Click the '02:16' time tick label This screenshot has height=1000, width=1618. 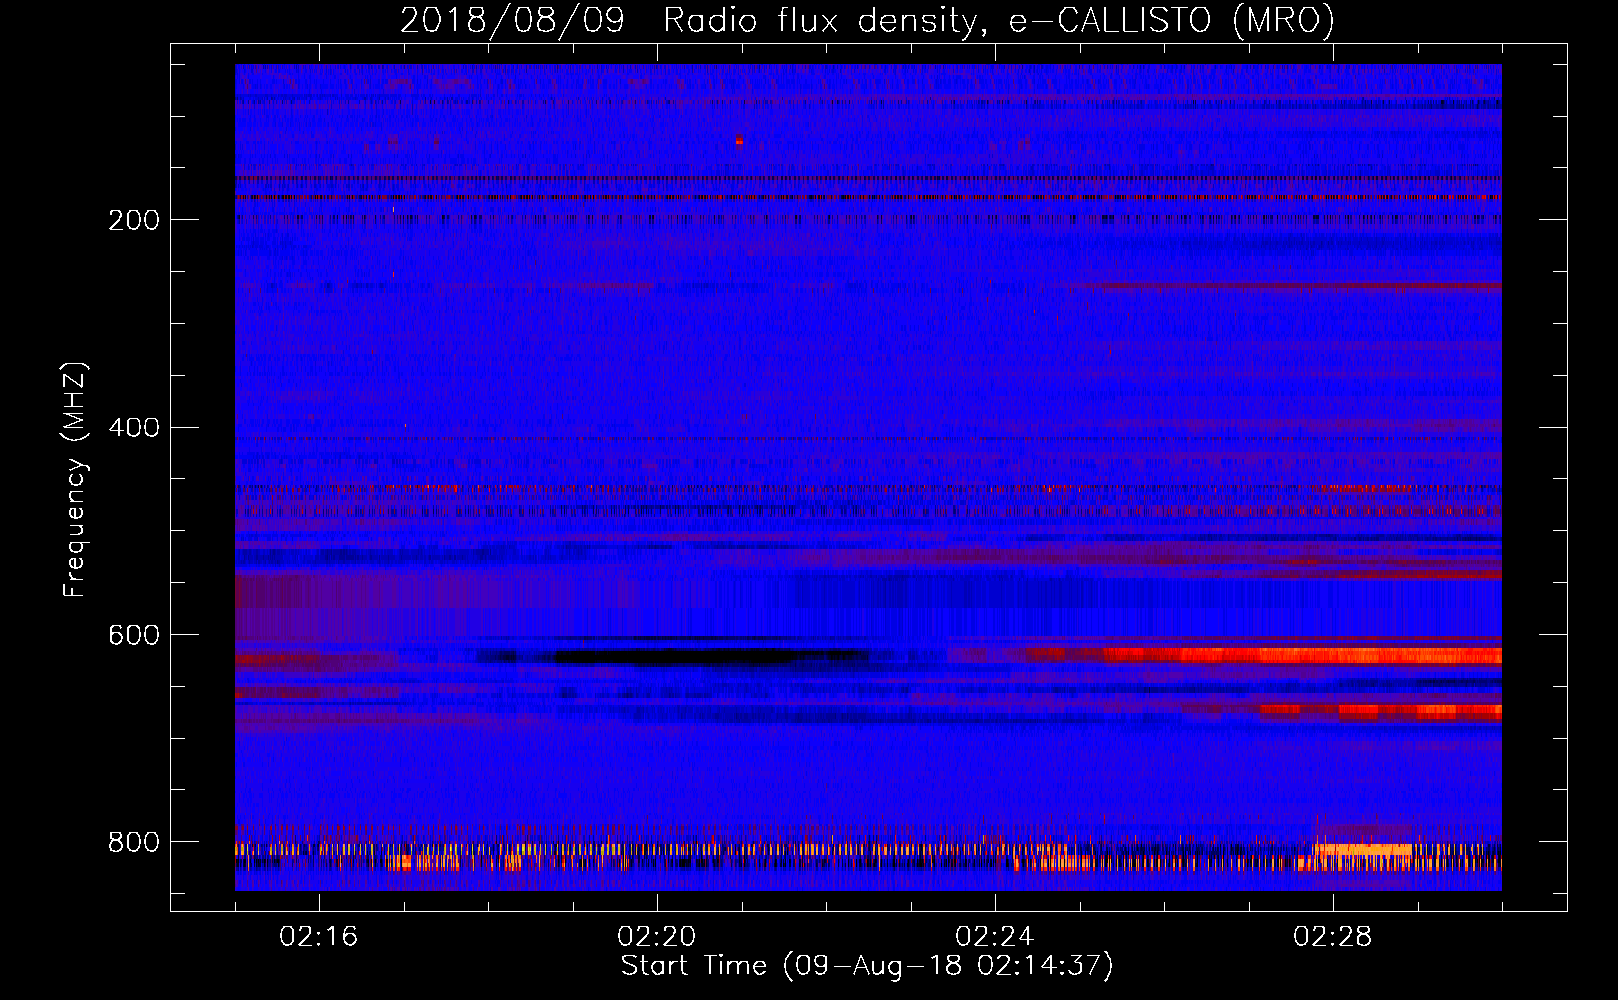coord(319,937)
